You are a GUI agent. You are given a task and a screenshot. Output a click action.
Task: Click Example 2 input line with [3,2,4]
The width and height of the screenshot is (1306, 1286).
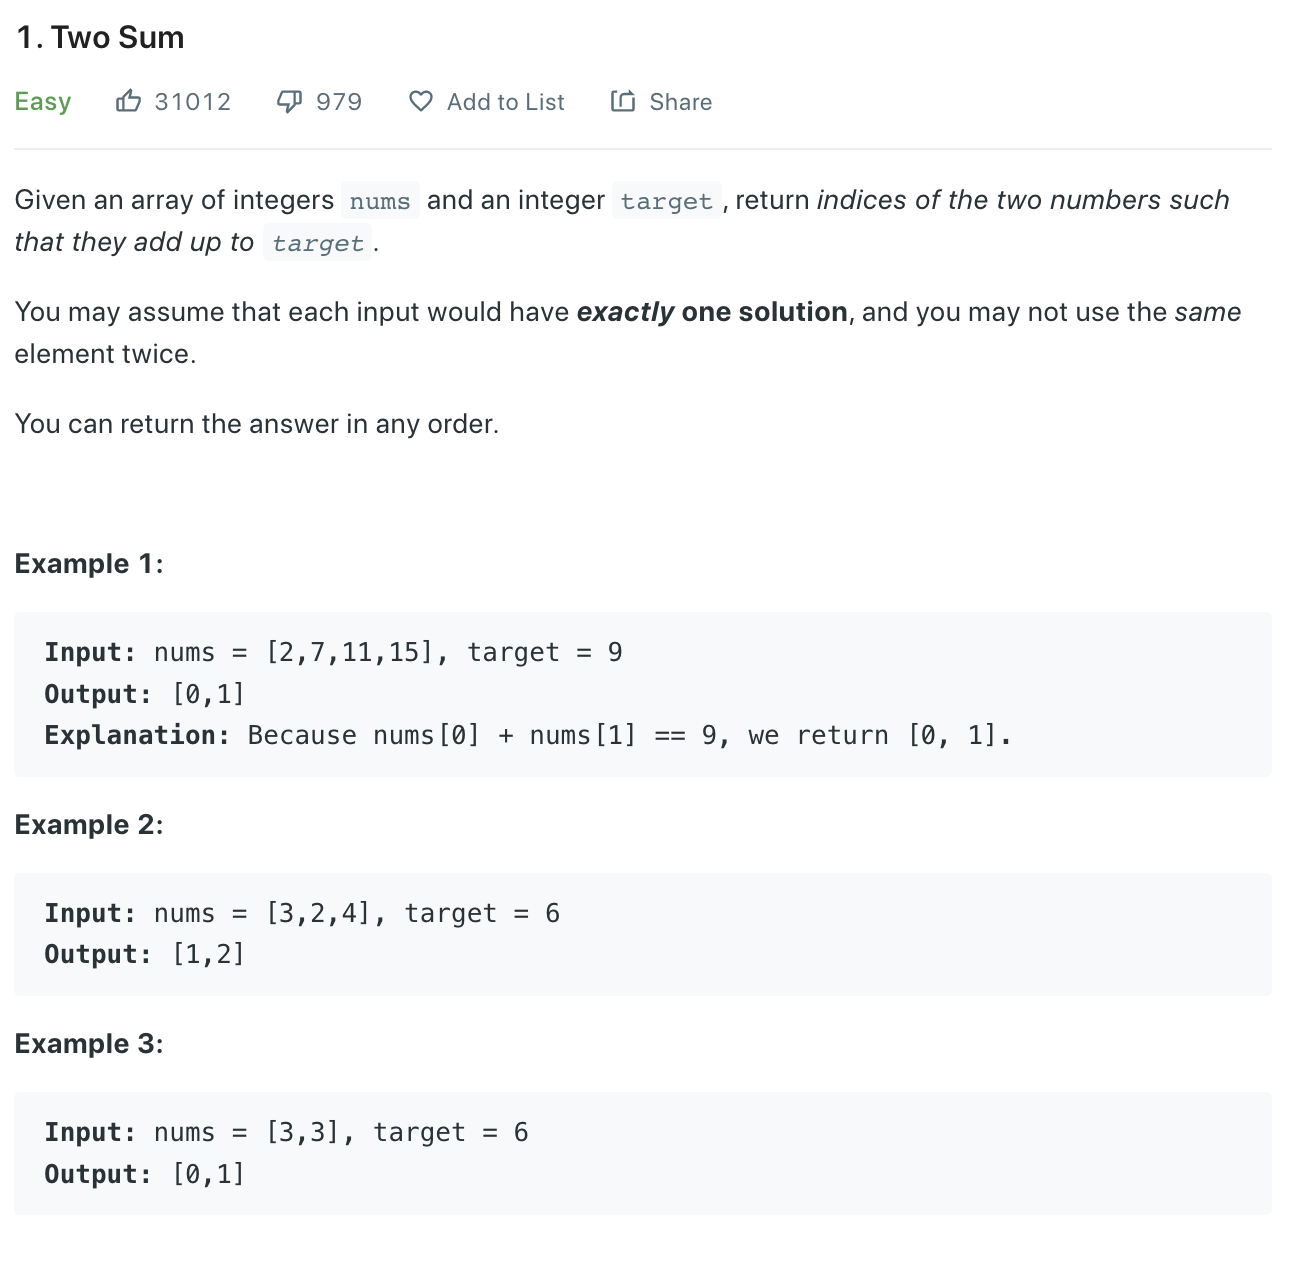(301, 913)
